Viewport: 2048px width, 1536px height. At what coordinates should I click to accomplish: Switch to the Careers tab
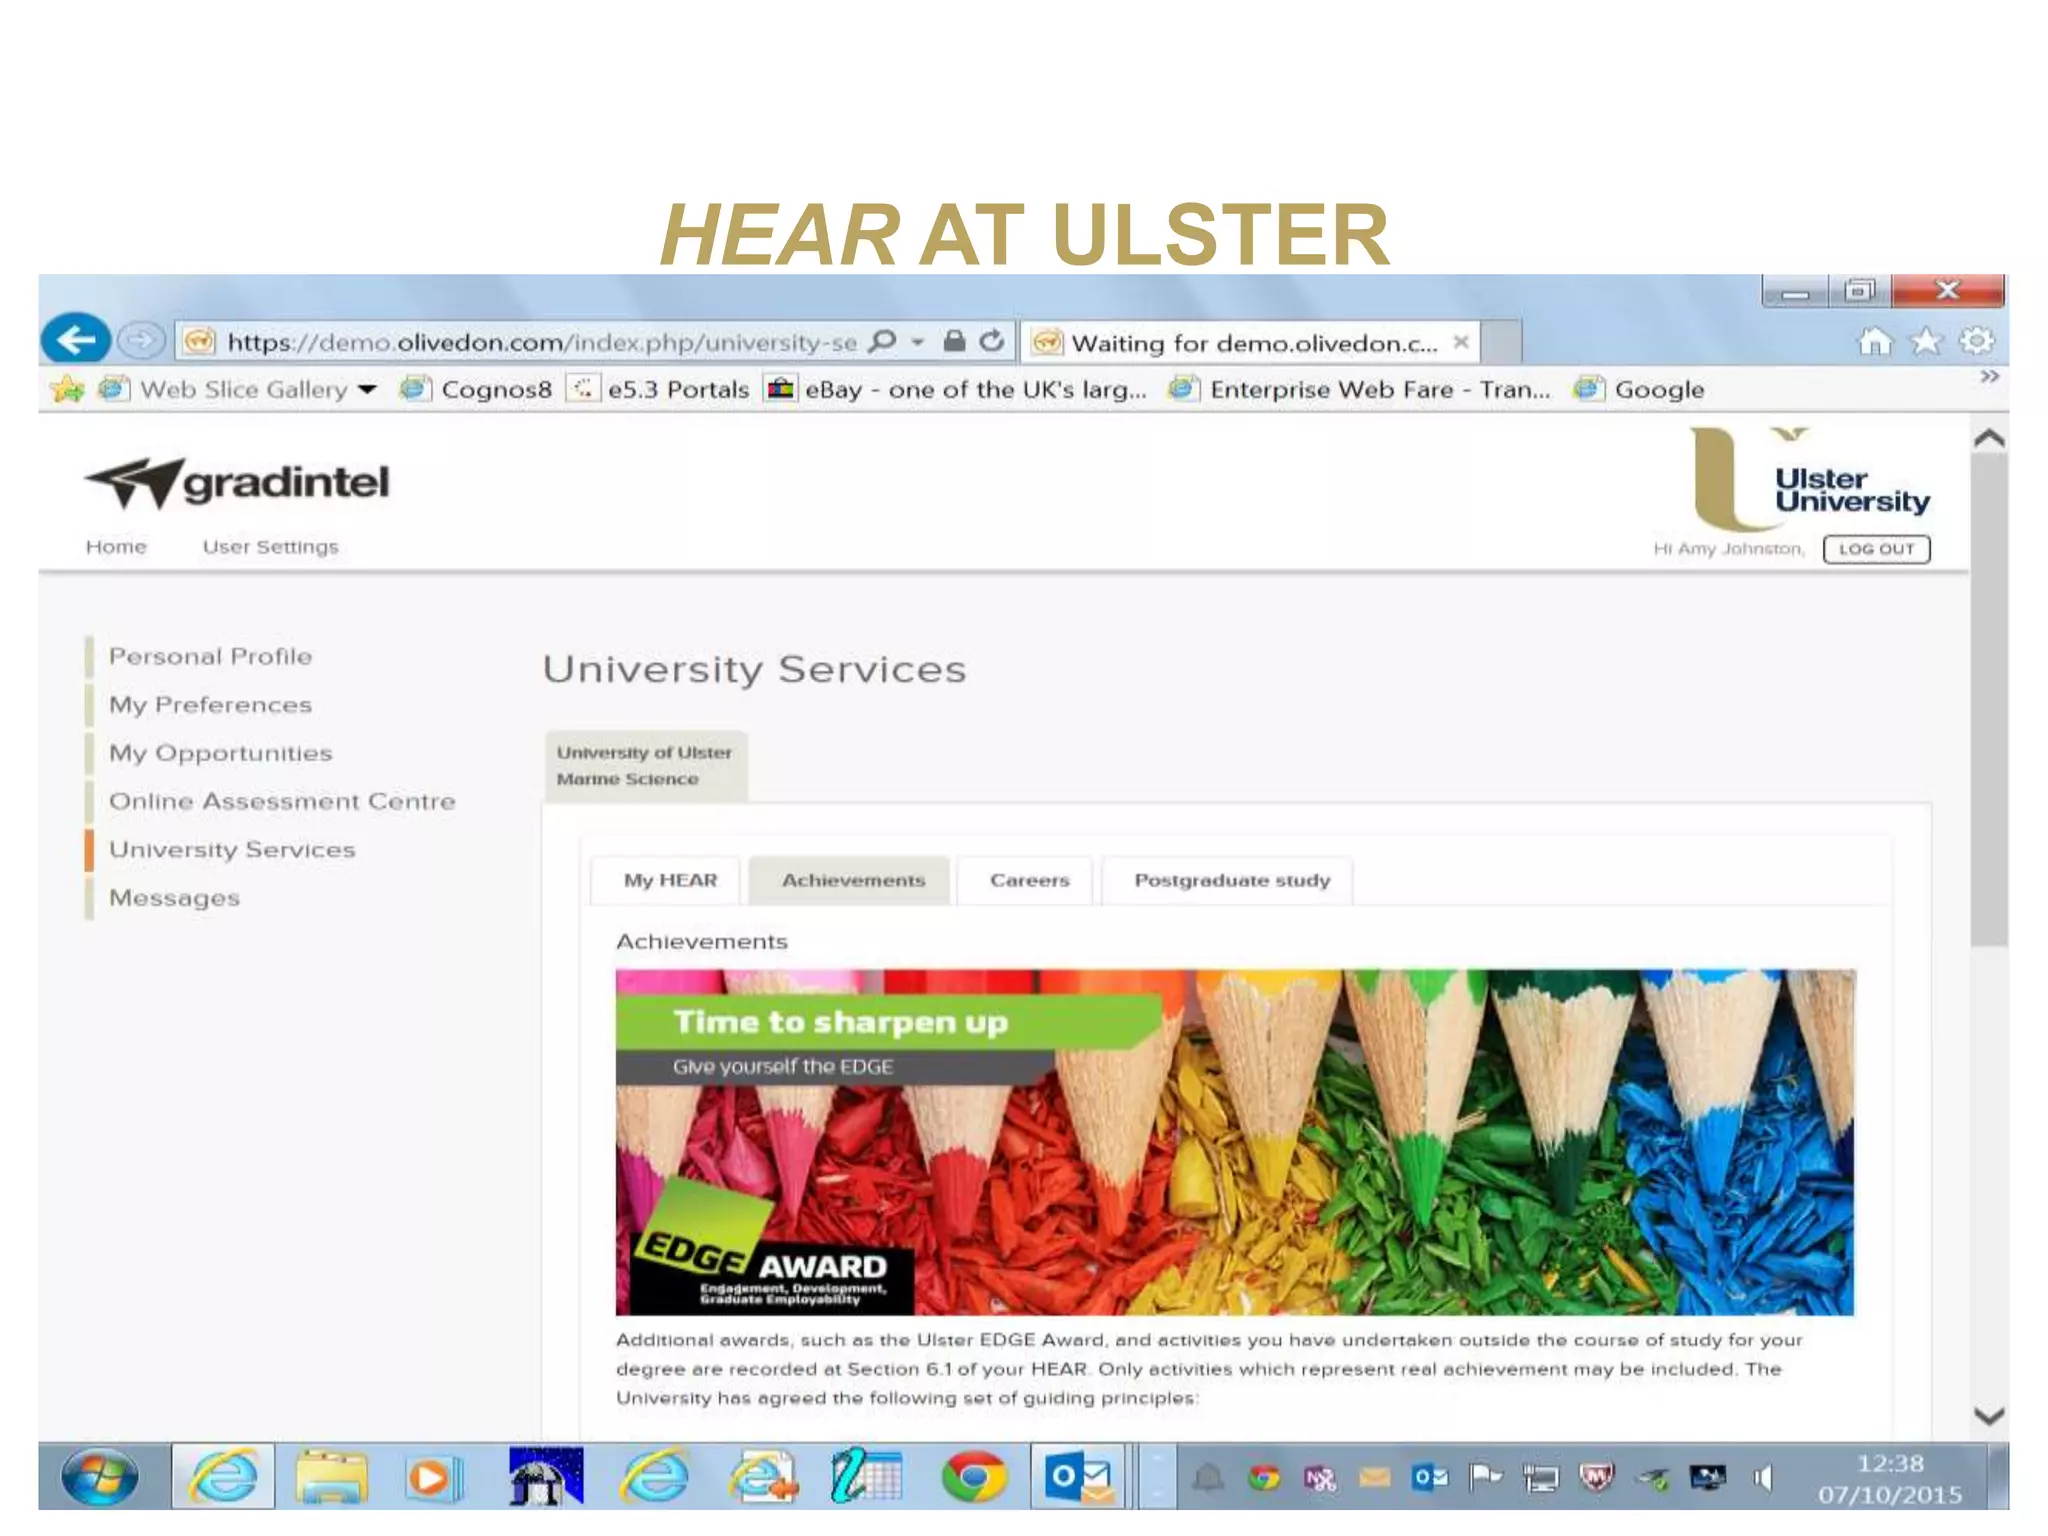1027,881
